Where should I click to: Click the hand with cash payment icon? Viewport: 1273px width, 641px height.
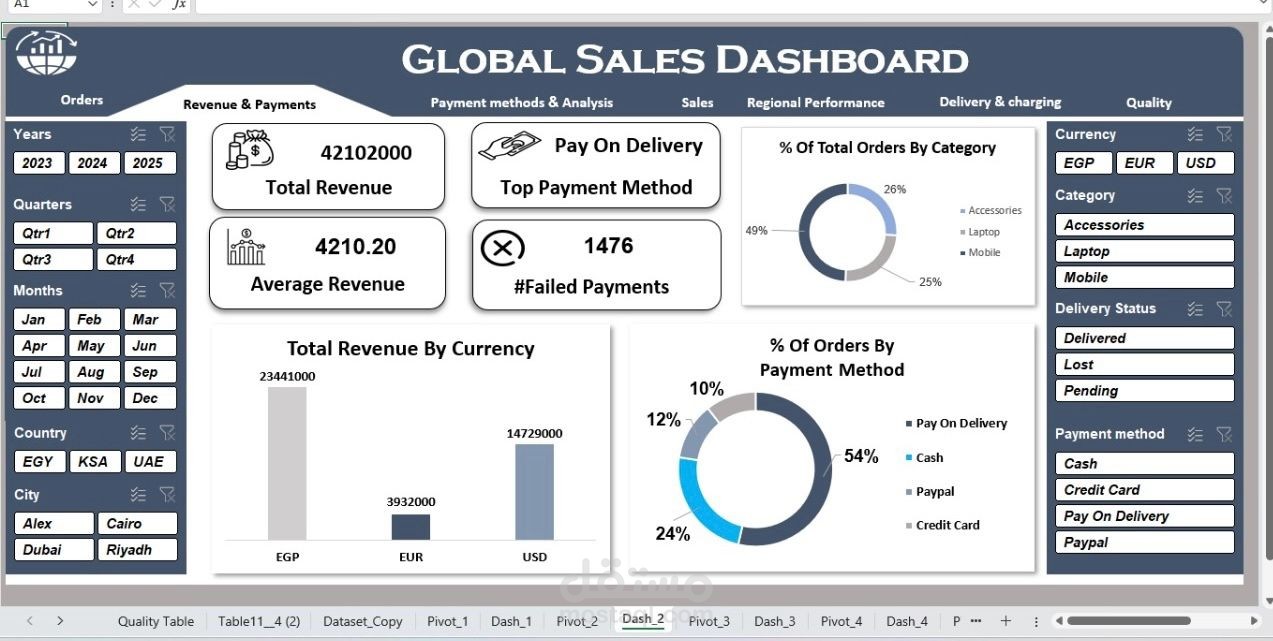point(510,146)
